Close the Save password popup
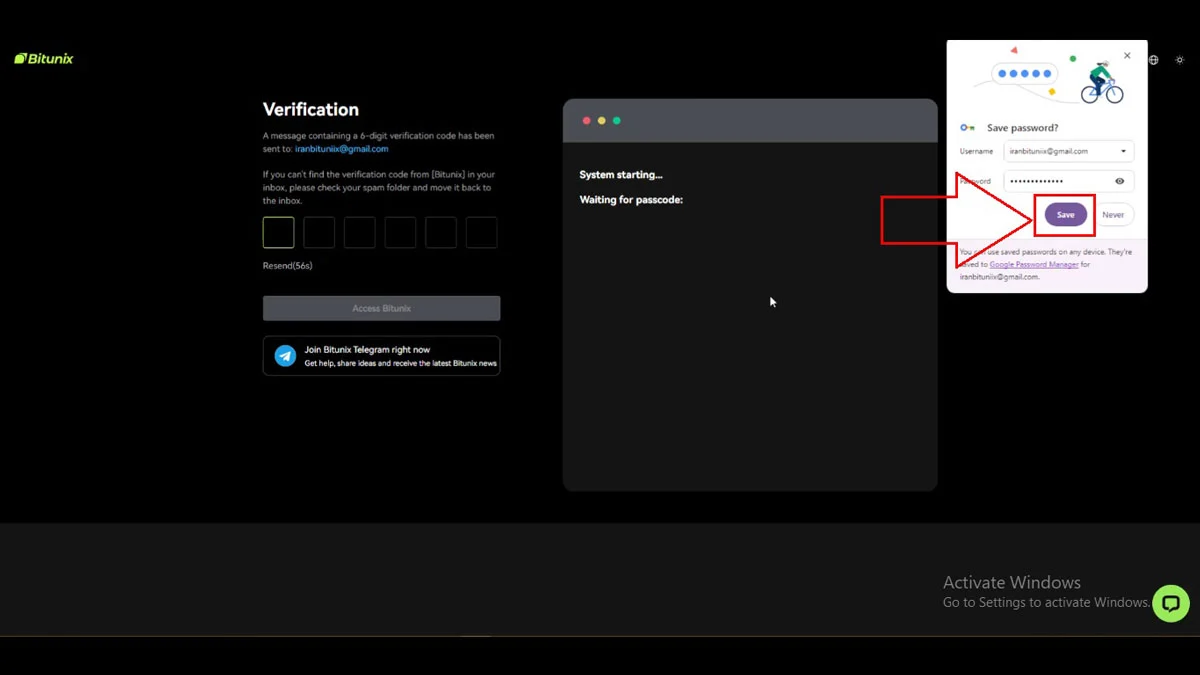The width and height of the screenshot is (1200, 675). 1127,56
